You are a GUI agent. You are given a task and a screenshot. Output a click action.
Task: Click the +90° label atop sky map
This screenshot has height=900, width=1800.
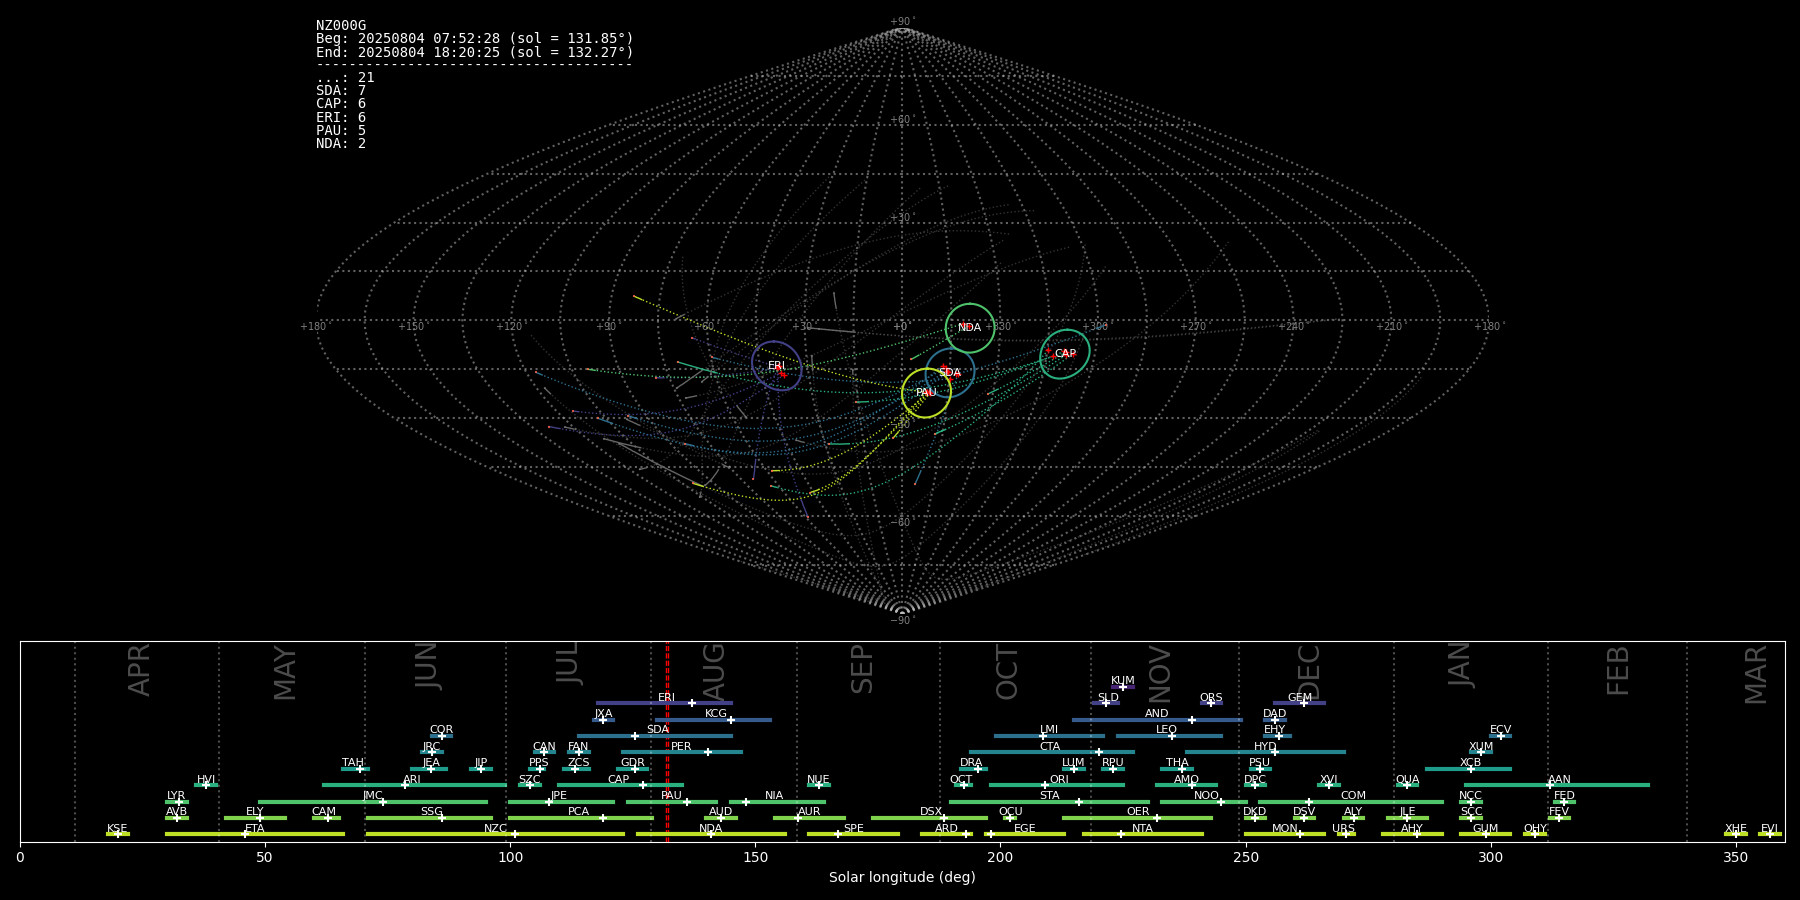click(902, 21)
